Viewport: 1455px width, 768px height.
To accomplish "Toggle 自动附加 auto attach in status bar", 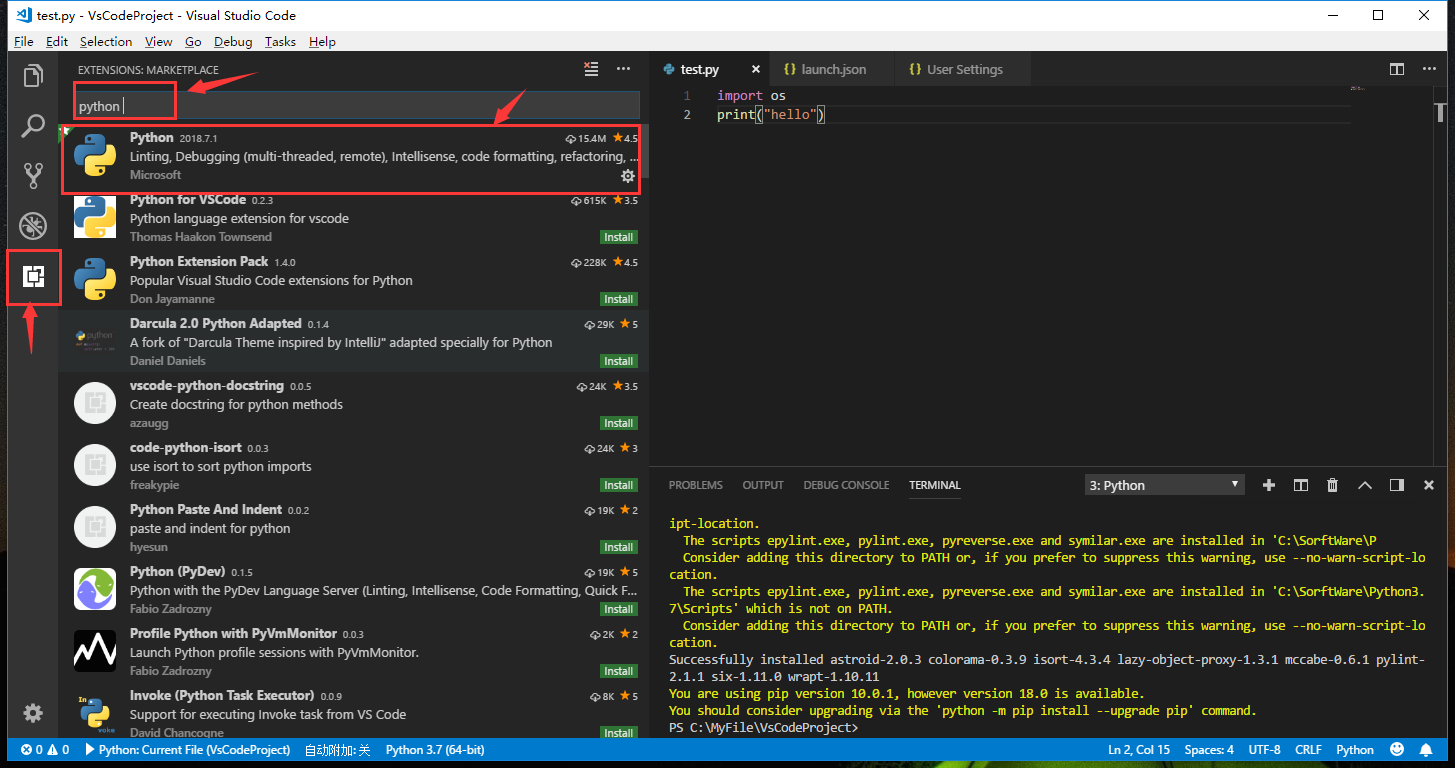I will tap(337, 749).
